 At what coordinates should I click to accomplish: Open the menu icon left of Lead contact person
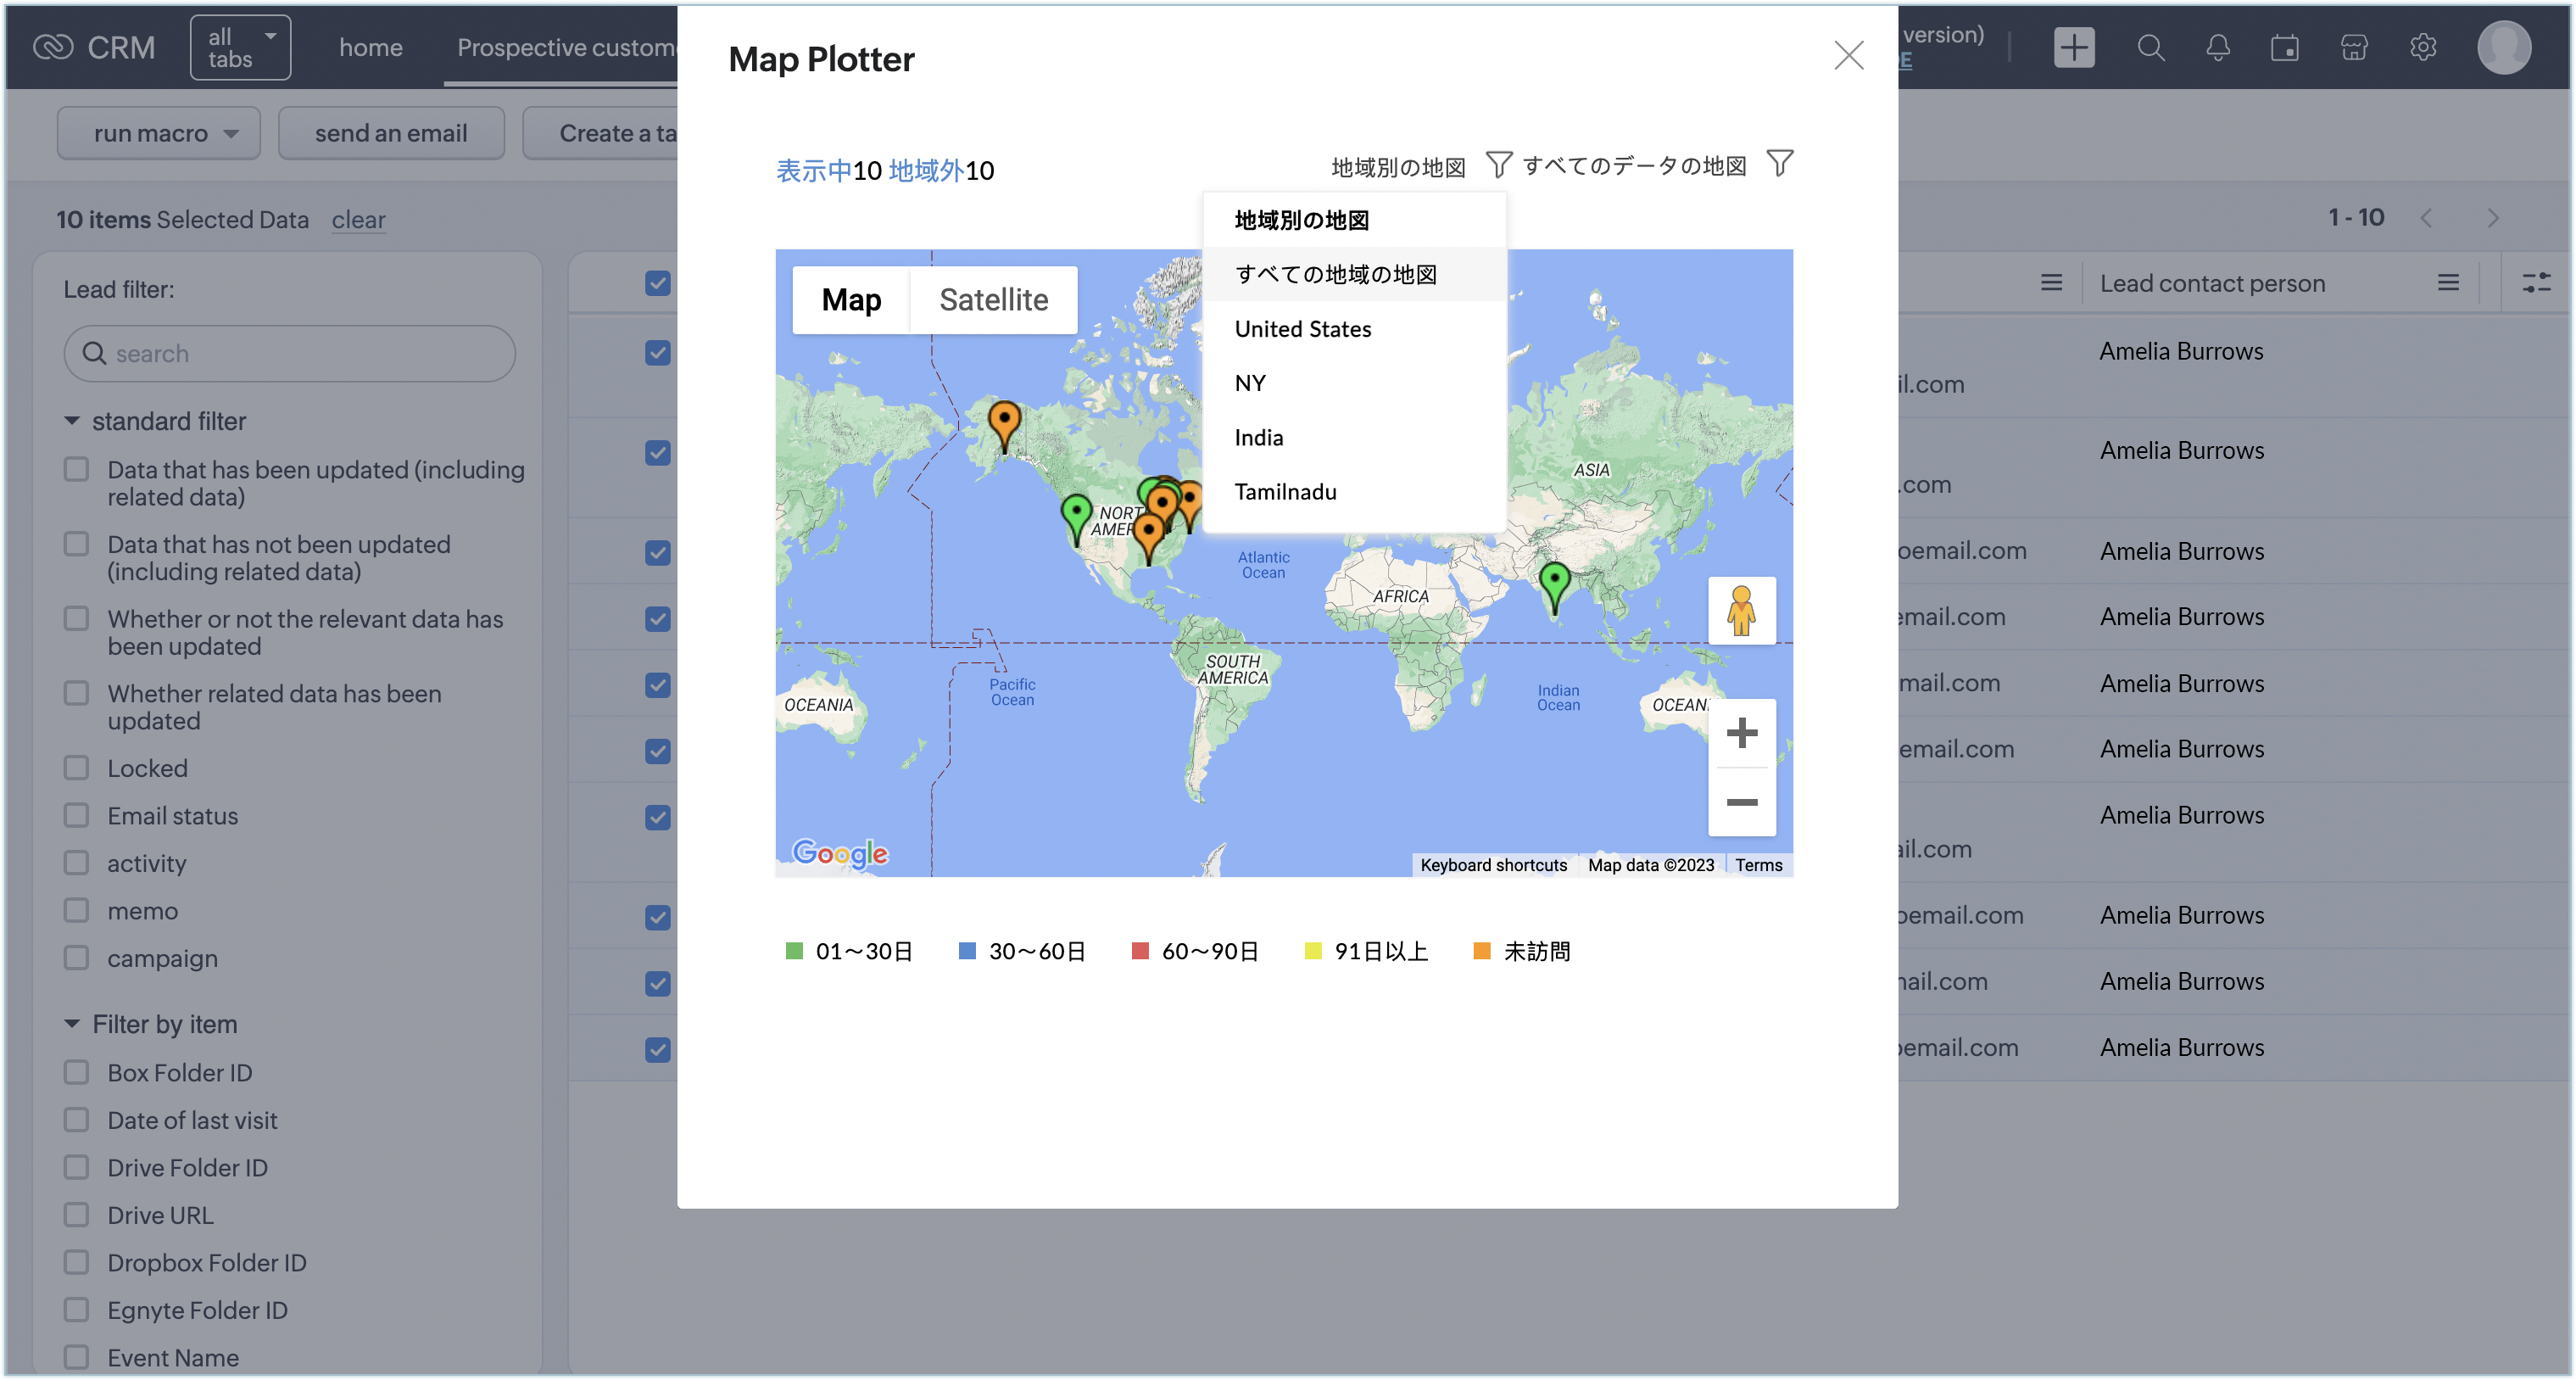[2051, 283]
